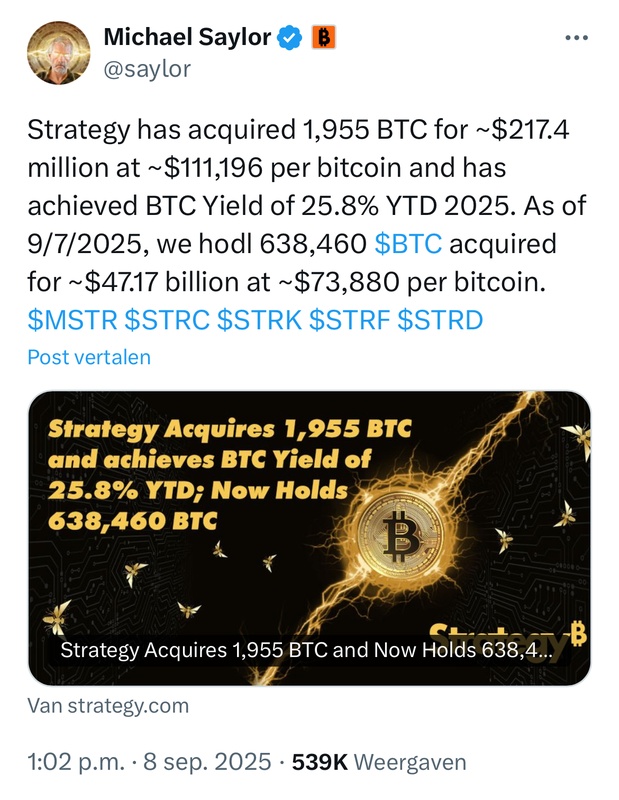Translate the post with Post vertalen
The image size is (619, 800).
tap(88, 357)
